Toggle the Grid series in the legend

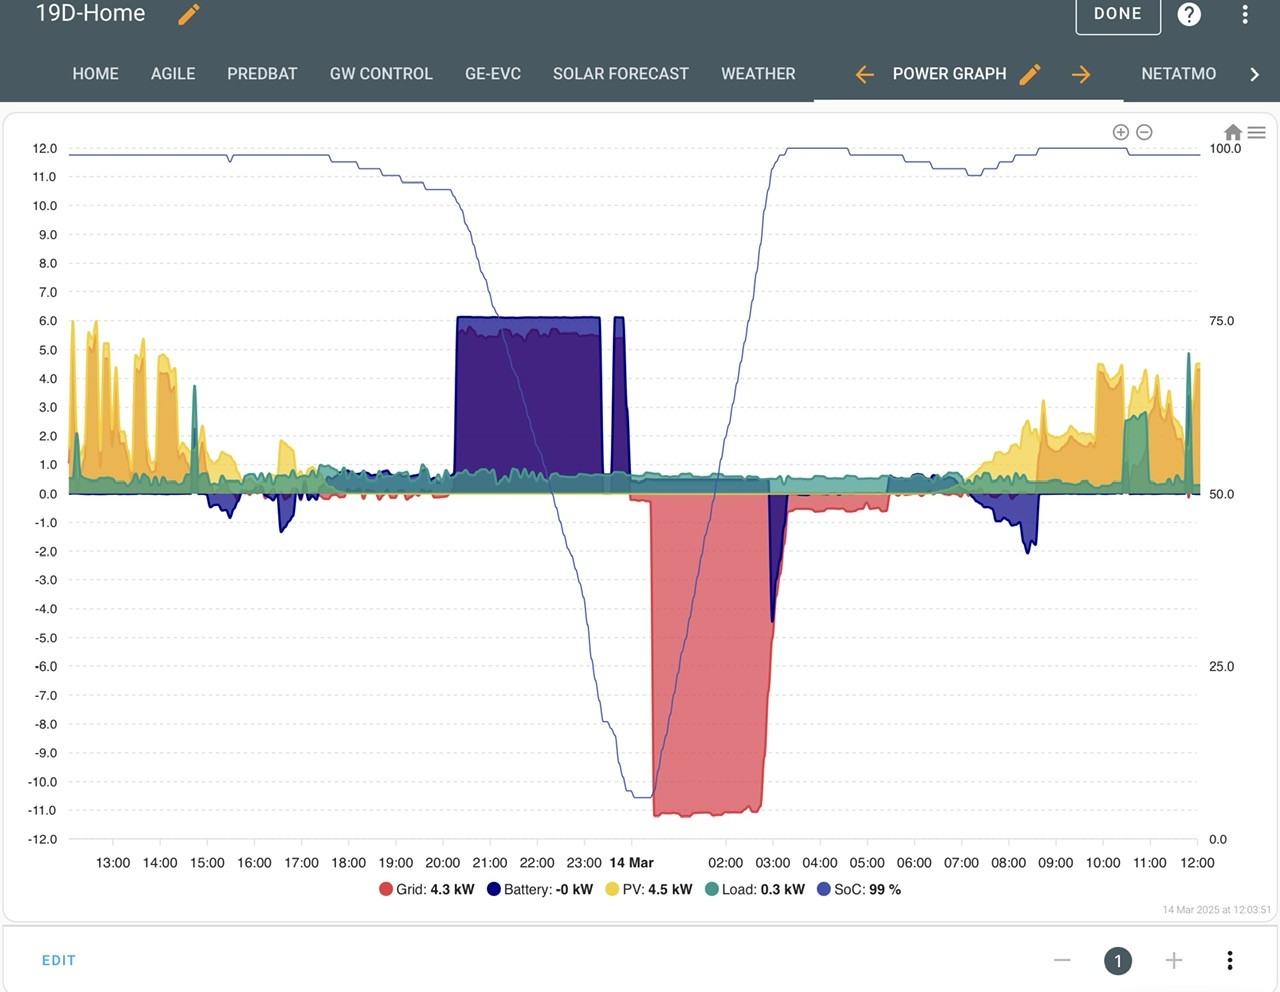(x=427, y=889)
